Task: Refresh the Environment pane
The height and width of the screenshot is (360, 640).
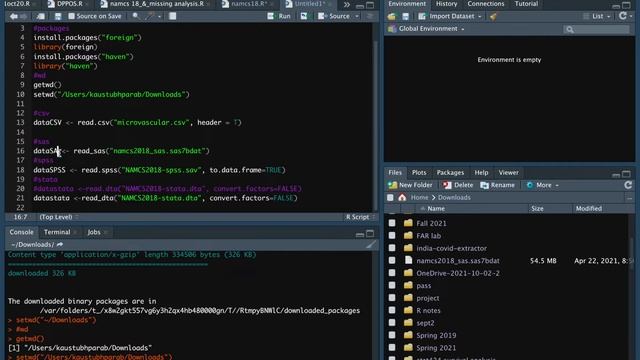Action: (622, 16)
